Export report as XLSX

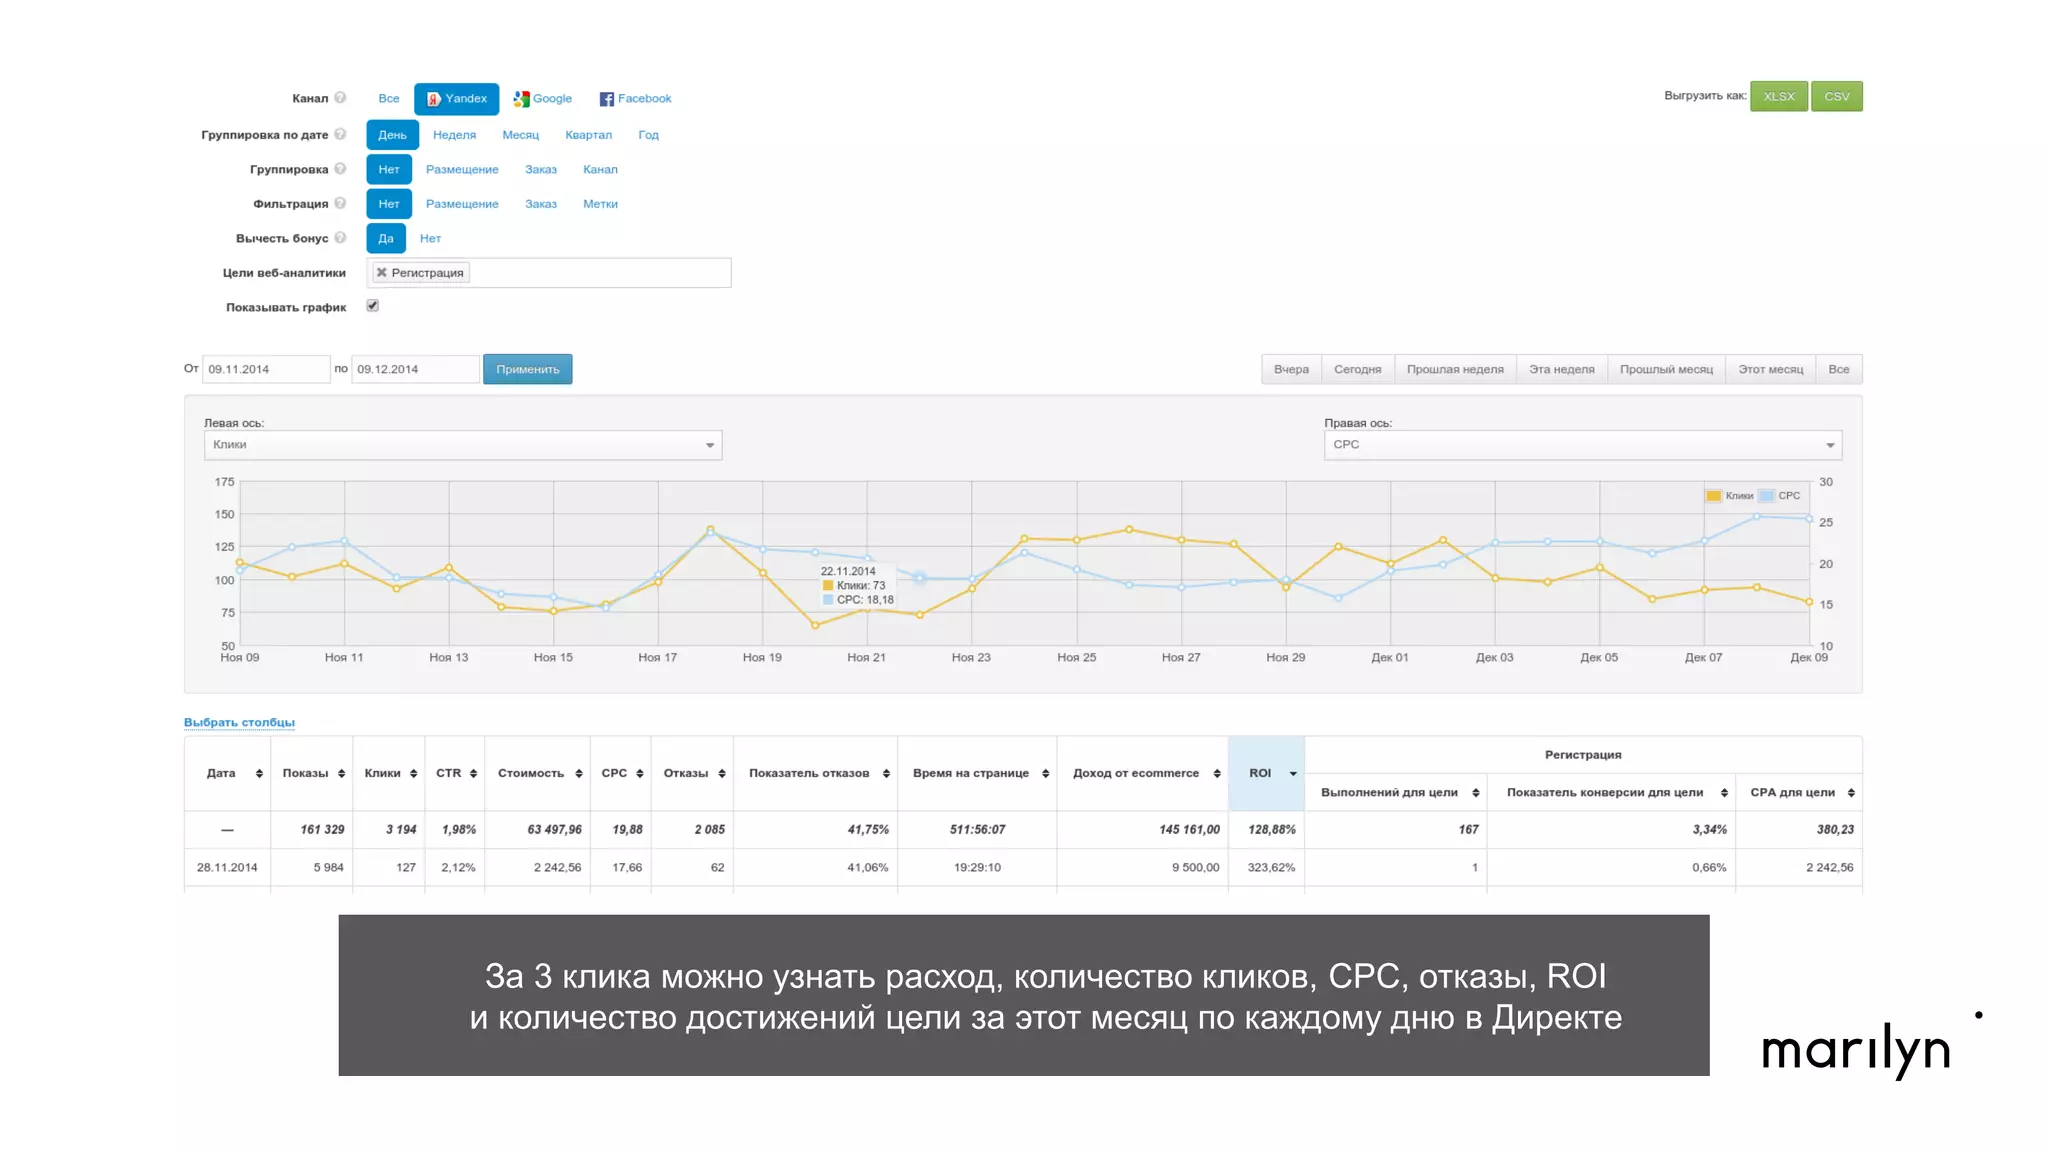[1778, 96]
